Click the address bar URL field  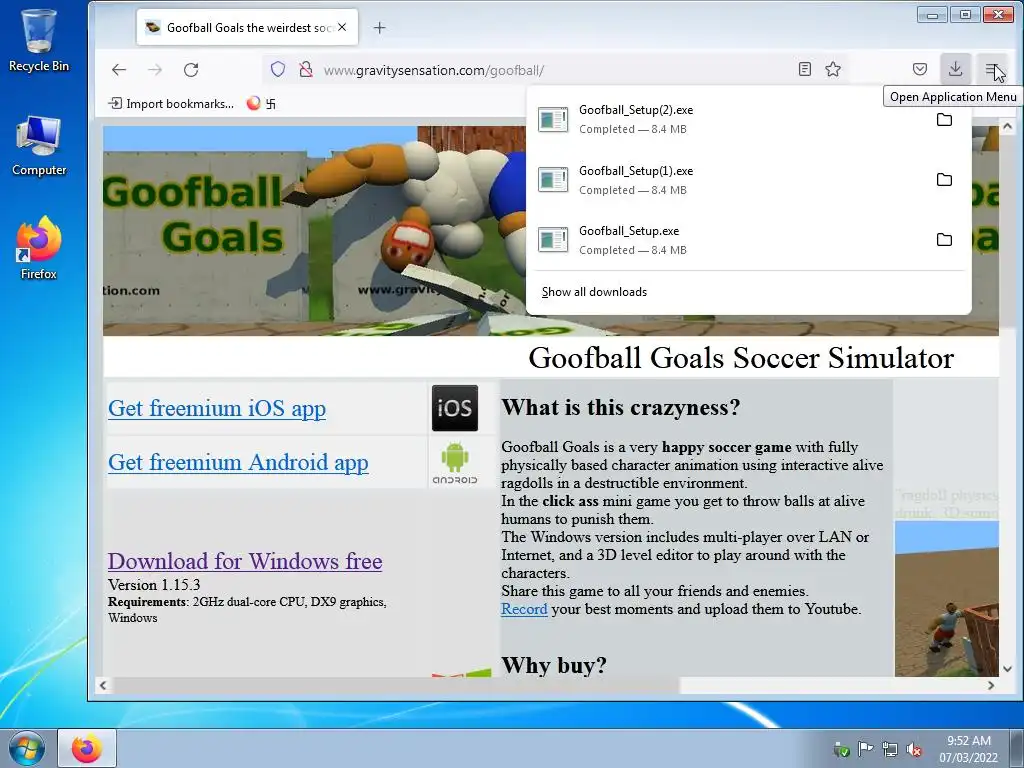click(x=555, y=70)
